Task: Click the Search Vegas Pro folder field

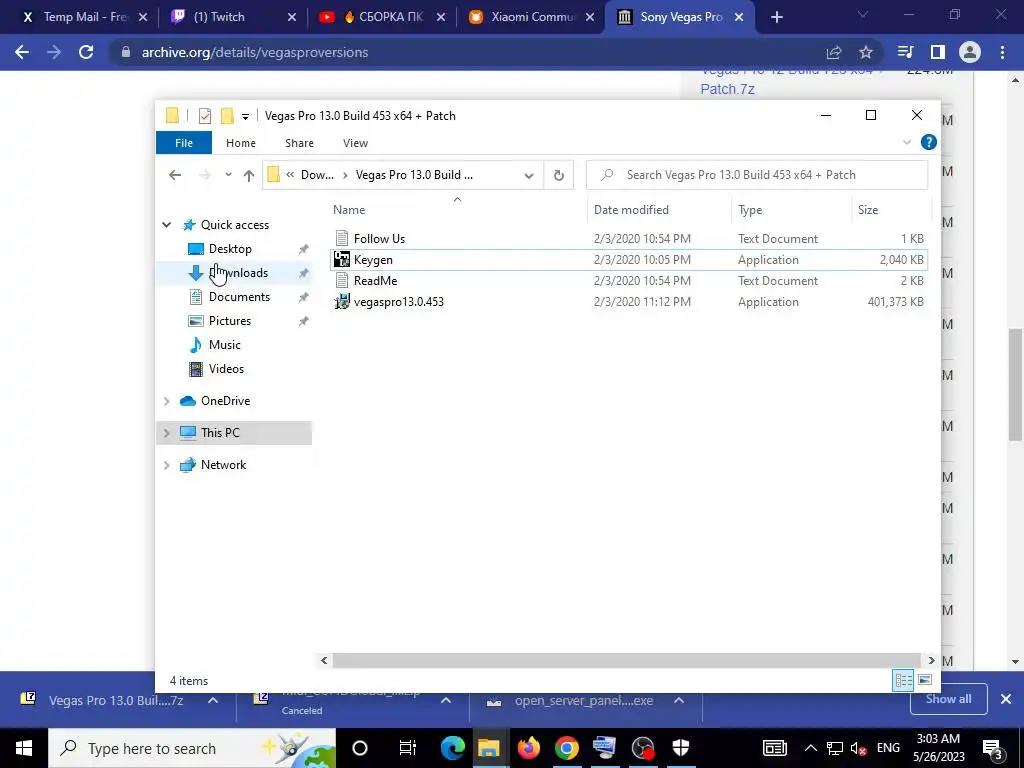Action: tap(757, 175)
